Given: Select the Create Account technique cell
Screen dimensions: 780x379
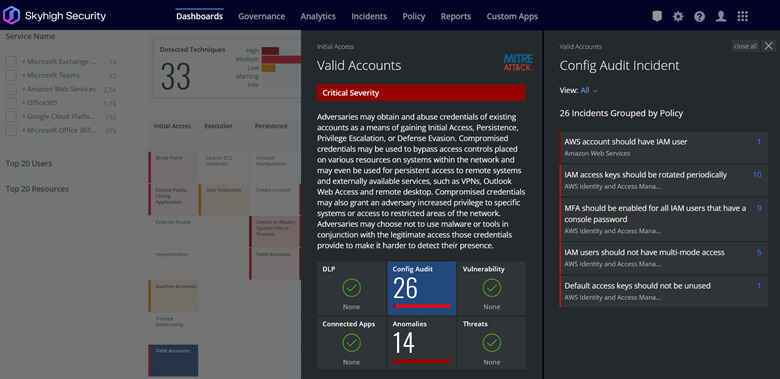Looking at the screenshot, I should click(x=275, y=199).
